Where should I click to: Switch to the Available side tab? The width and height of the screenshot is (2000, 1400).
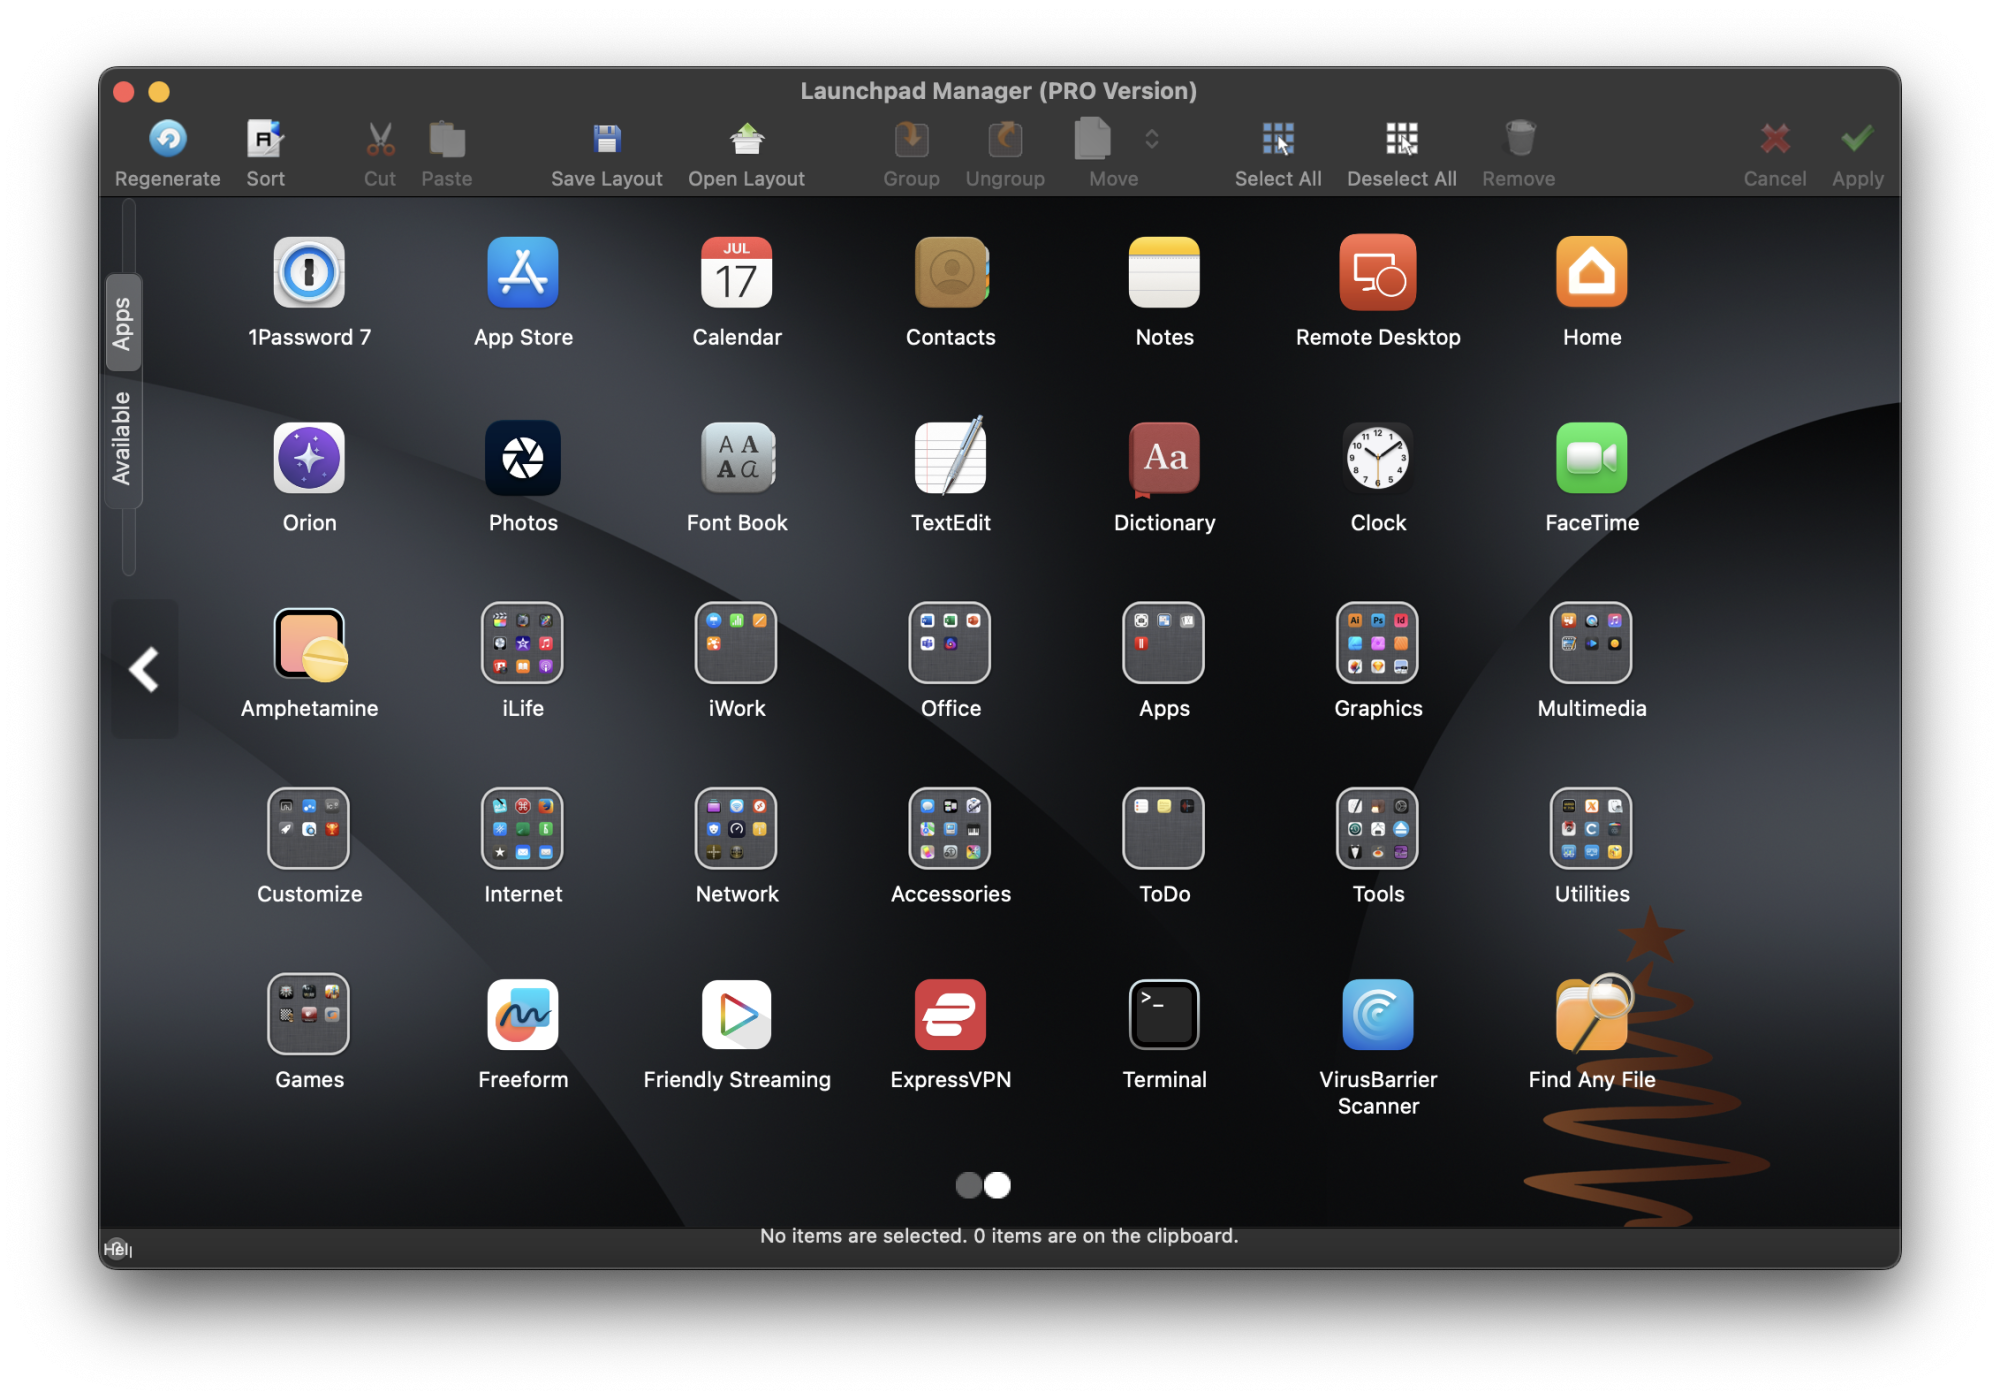point(123,438)
